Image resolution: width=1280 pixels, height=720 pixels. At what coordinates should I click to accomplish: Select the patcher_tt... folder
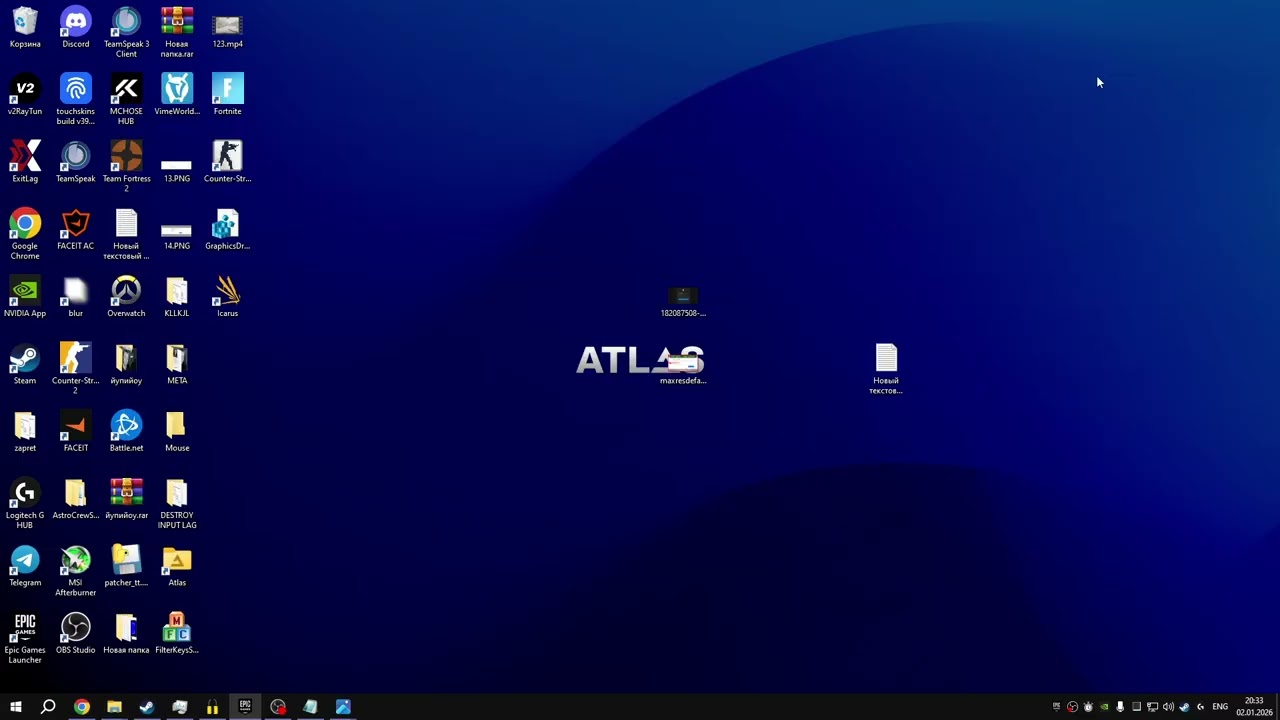point(126,566)
